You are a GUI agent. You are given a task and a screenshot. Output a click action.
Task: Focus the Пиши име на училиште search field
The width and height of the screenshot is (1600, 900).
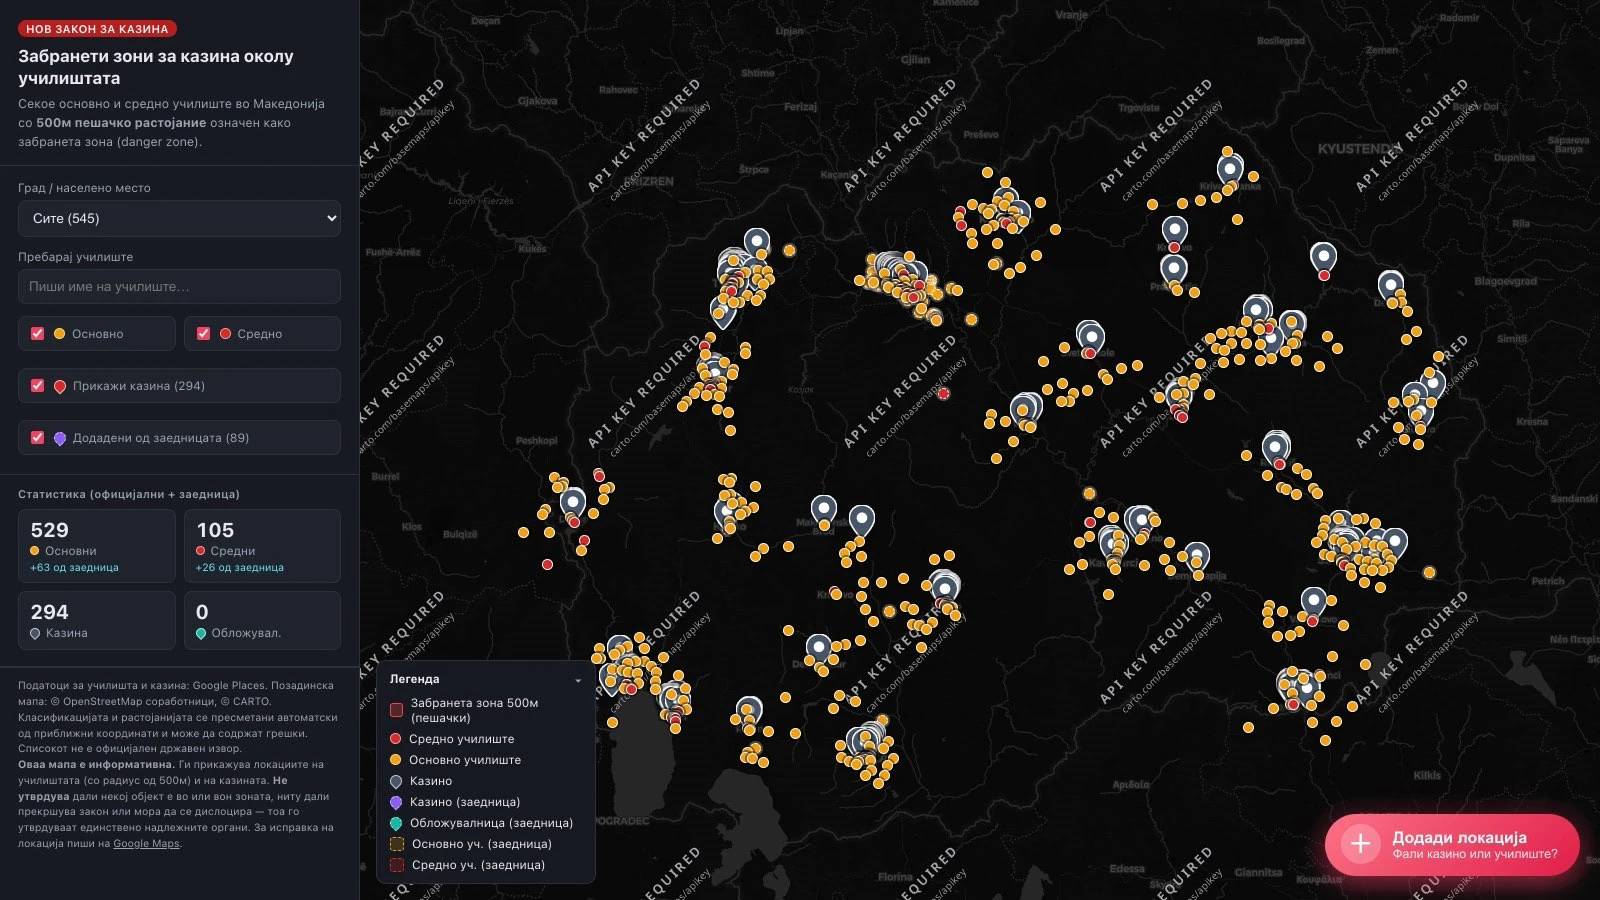coord(179,286)
